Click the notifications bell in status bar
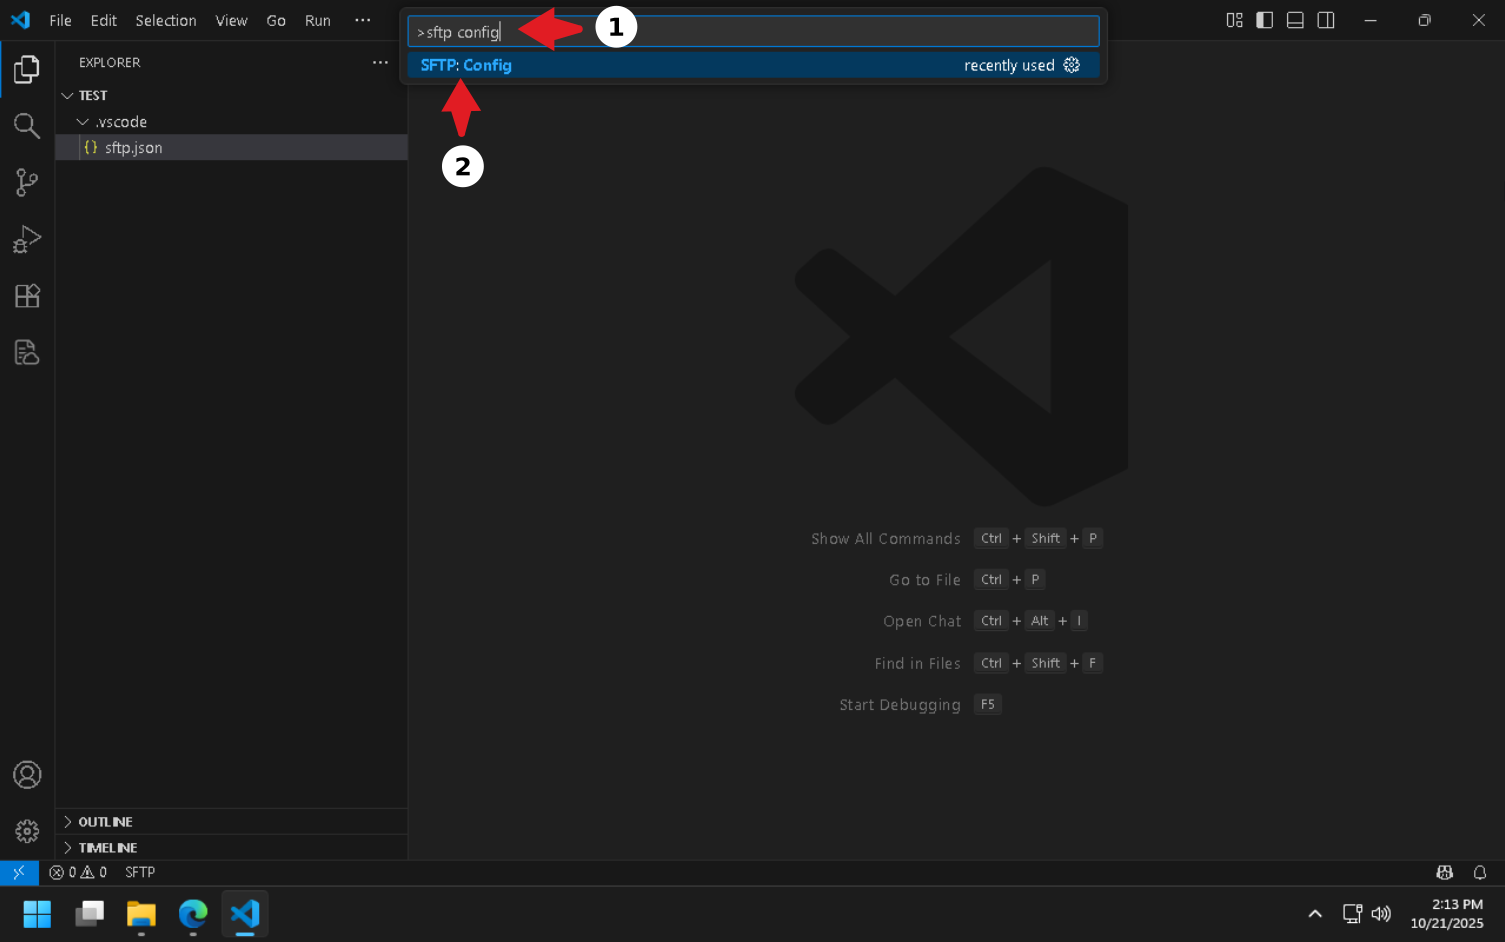The height and width of the screenshot is (942, 1505). click(1480, 872)
